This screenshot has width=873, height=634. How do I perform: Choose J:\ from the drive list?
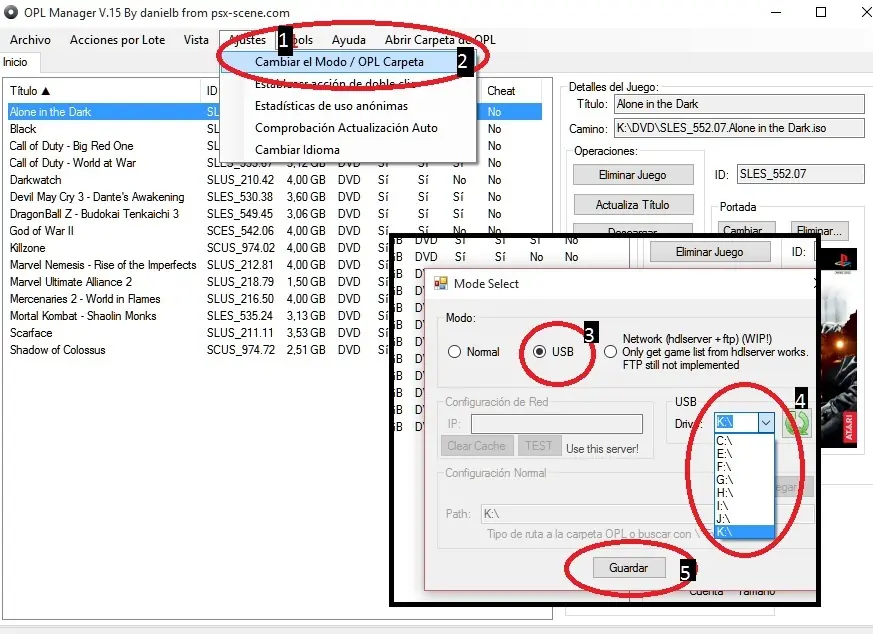point(744,519)
